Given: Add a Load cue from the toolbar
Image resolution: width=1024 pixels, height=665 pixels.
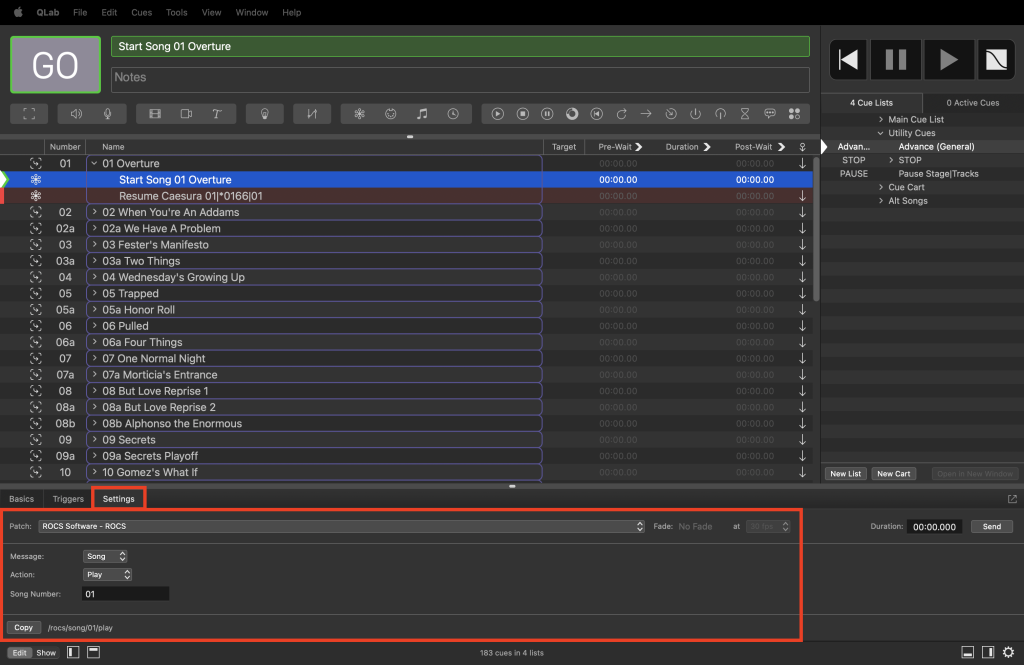Looking at the screenshot, I should (572, 114).
